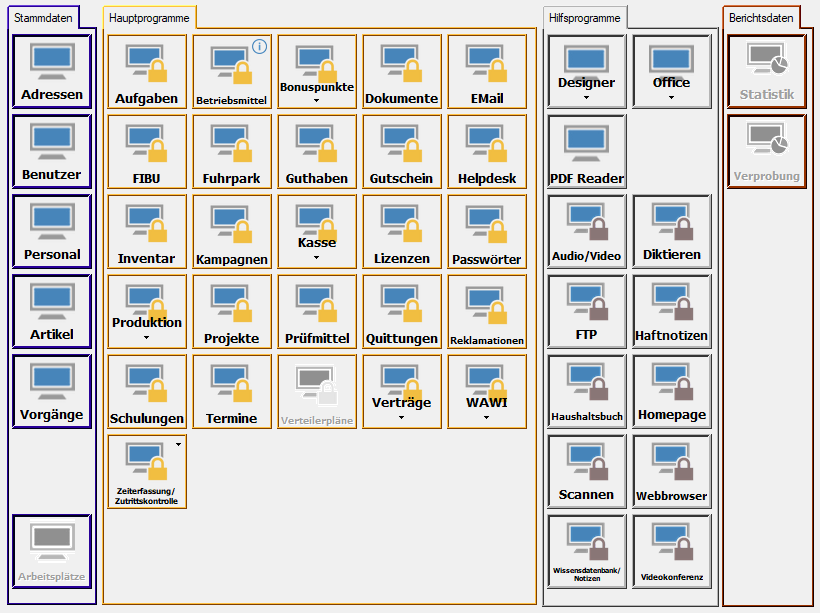Viewport: 820px width, 613px height.
Task: Open the Schulungen program
Action: [x=147, y=392]
